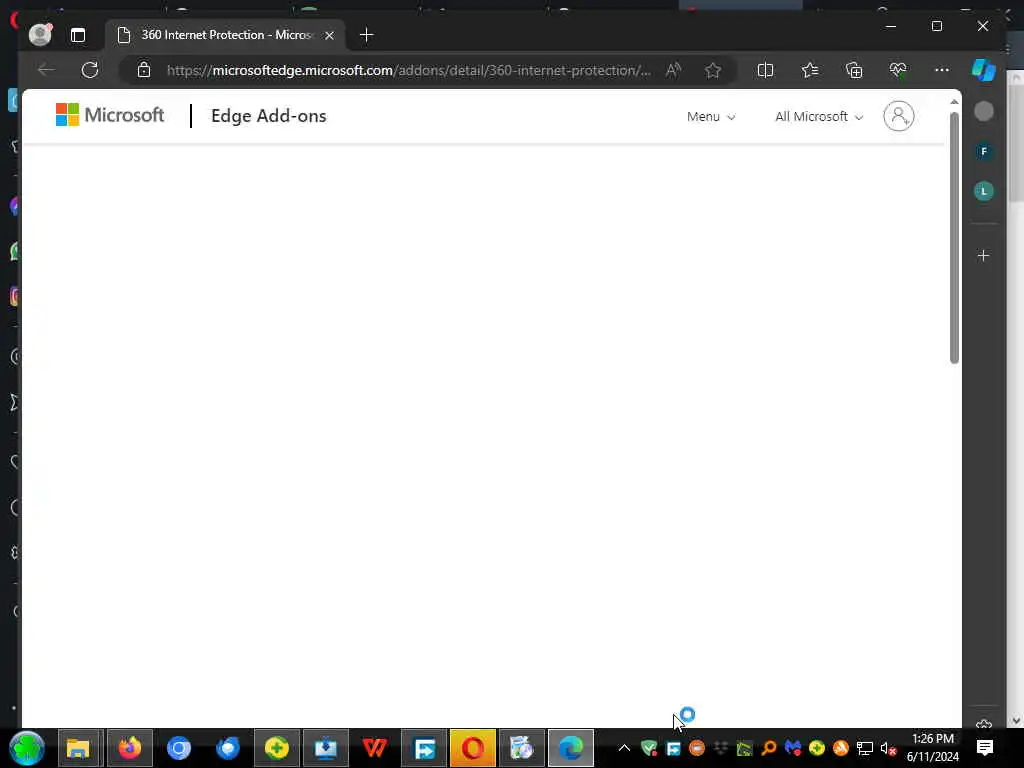Screen dimensions: 1024x768
Task: Activate Read aloud in address bar
Action: (673, 70)
